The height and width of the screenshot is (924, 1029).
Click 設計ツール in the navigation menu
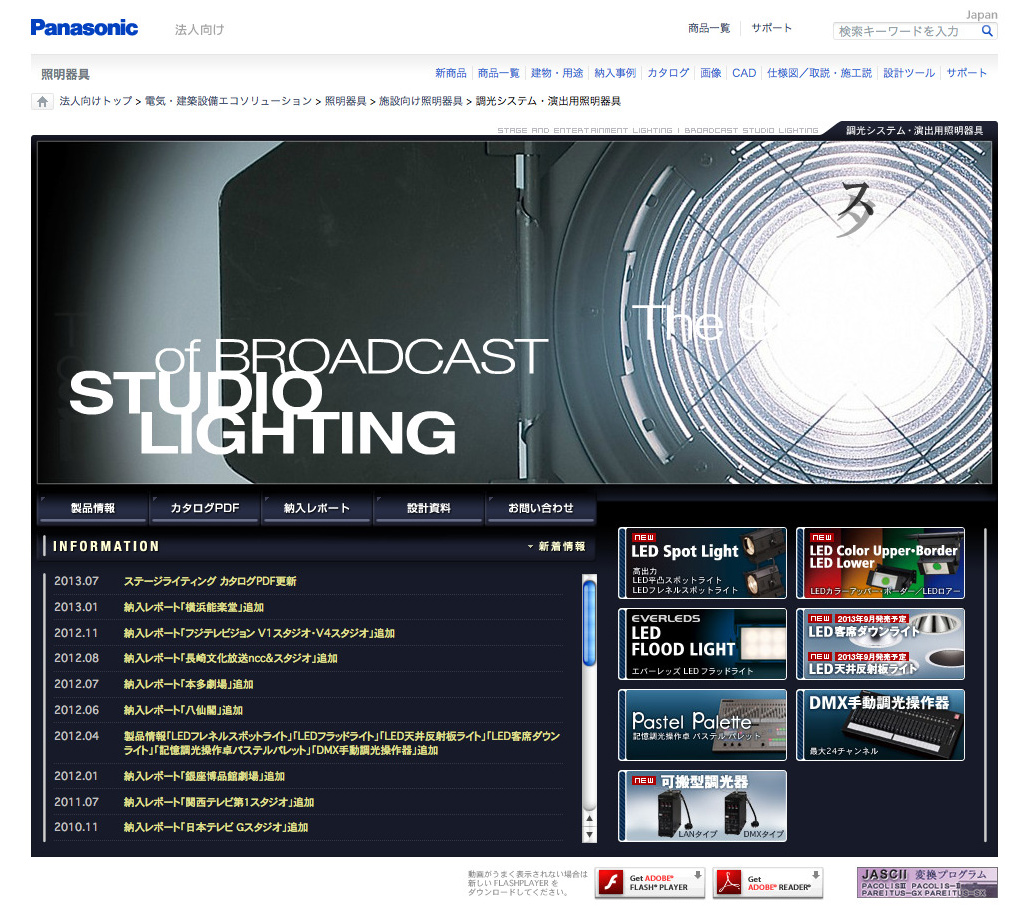pos(909,73)
